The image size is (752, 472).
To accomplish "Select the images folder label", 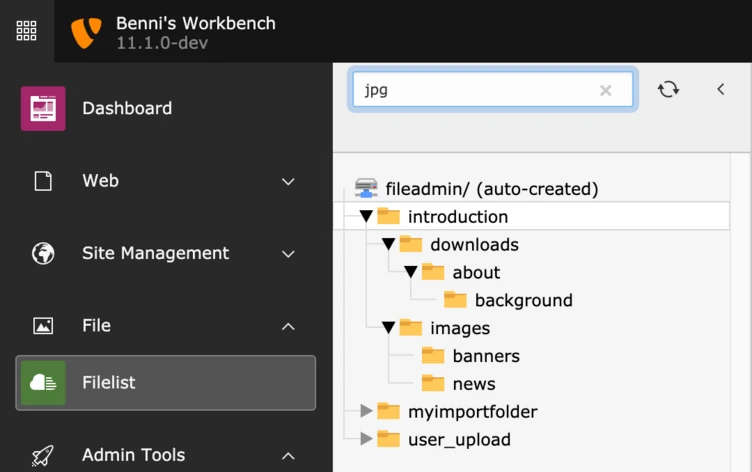I will coord(460,329).
